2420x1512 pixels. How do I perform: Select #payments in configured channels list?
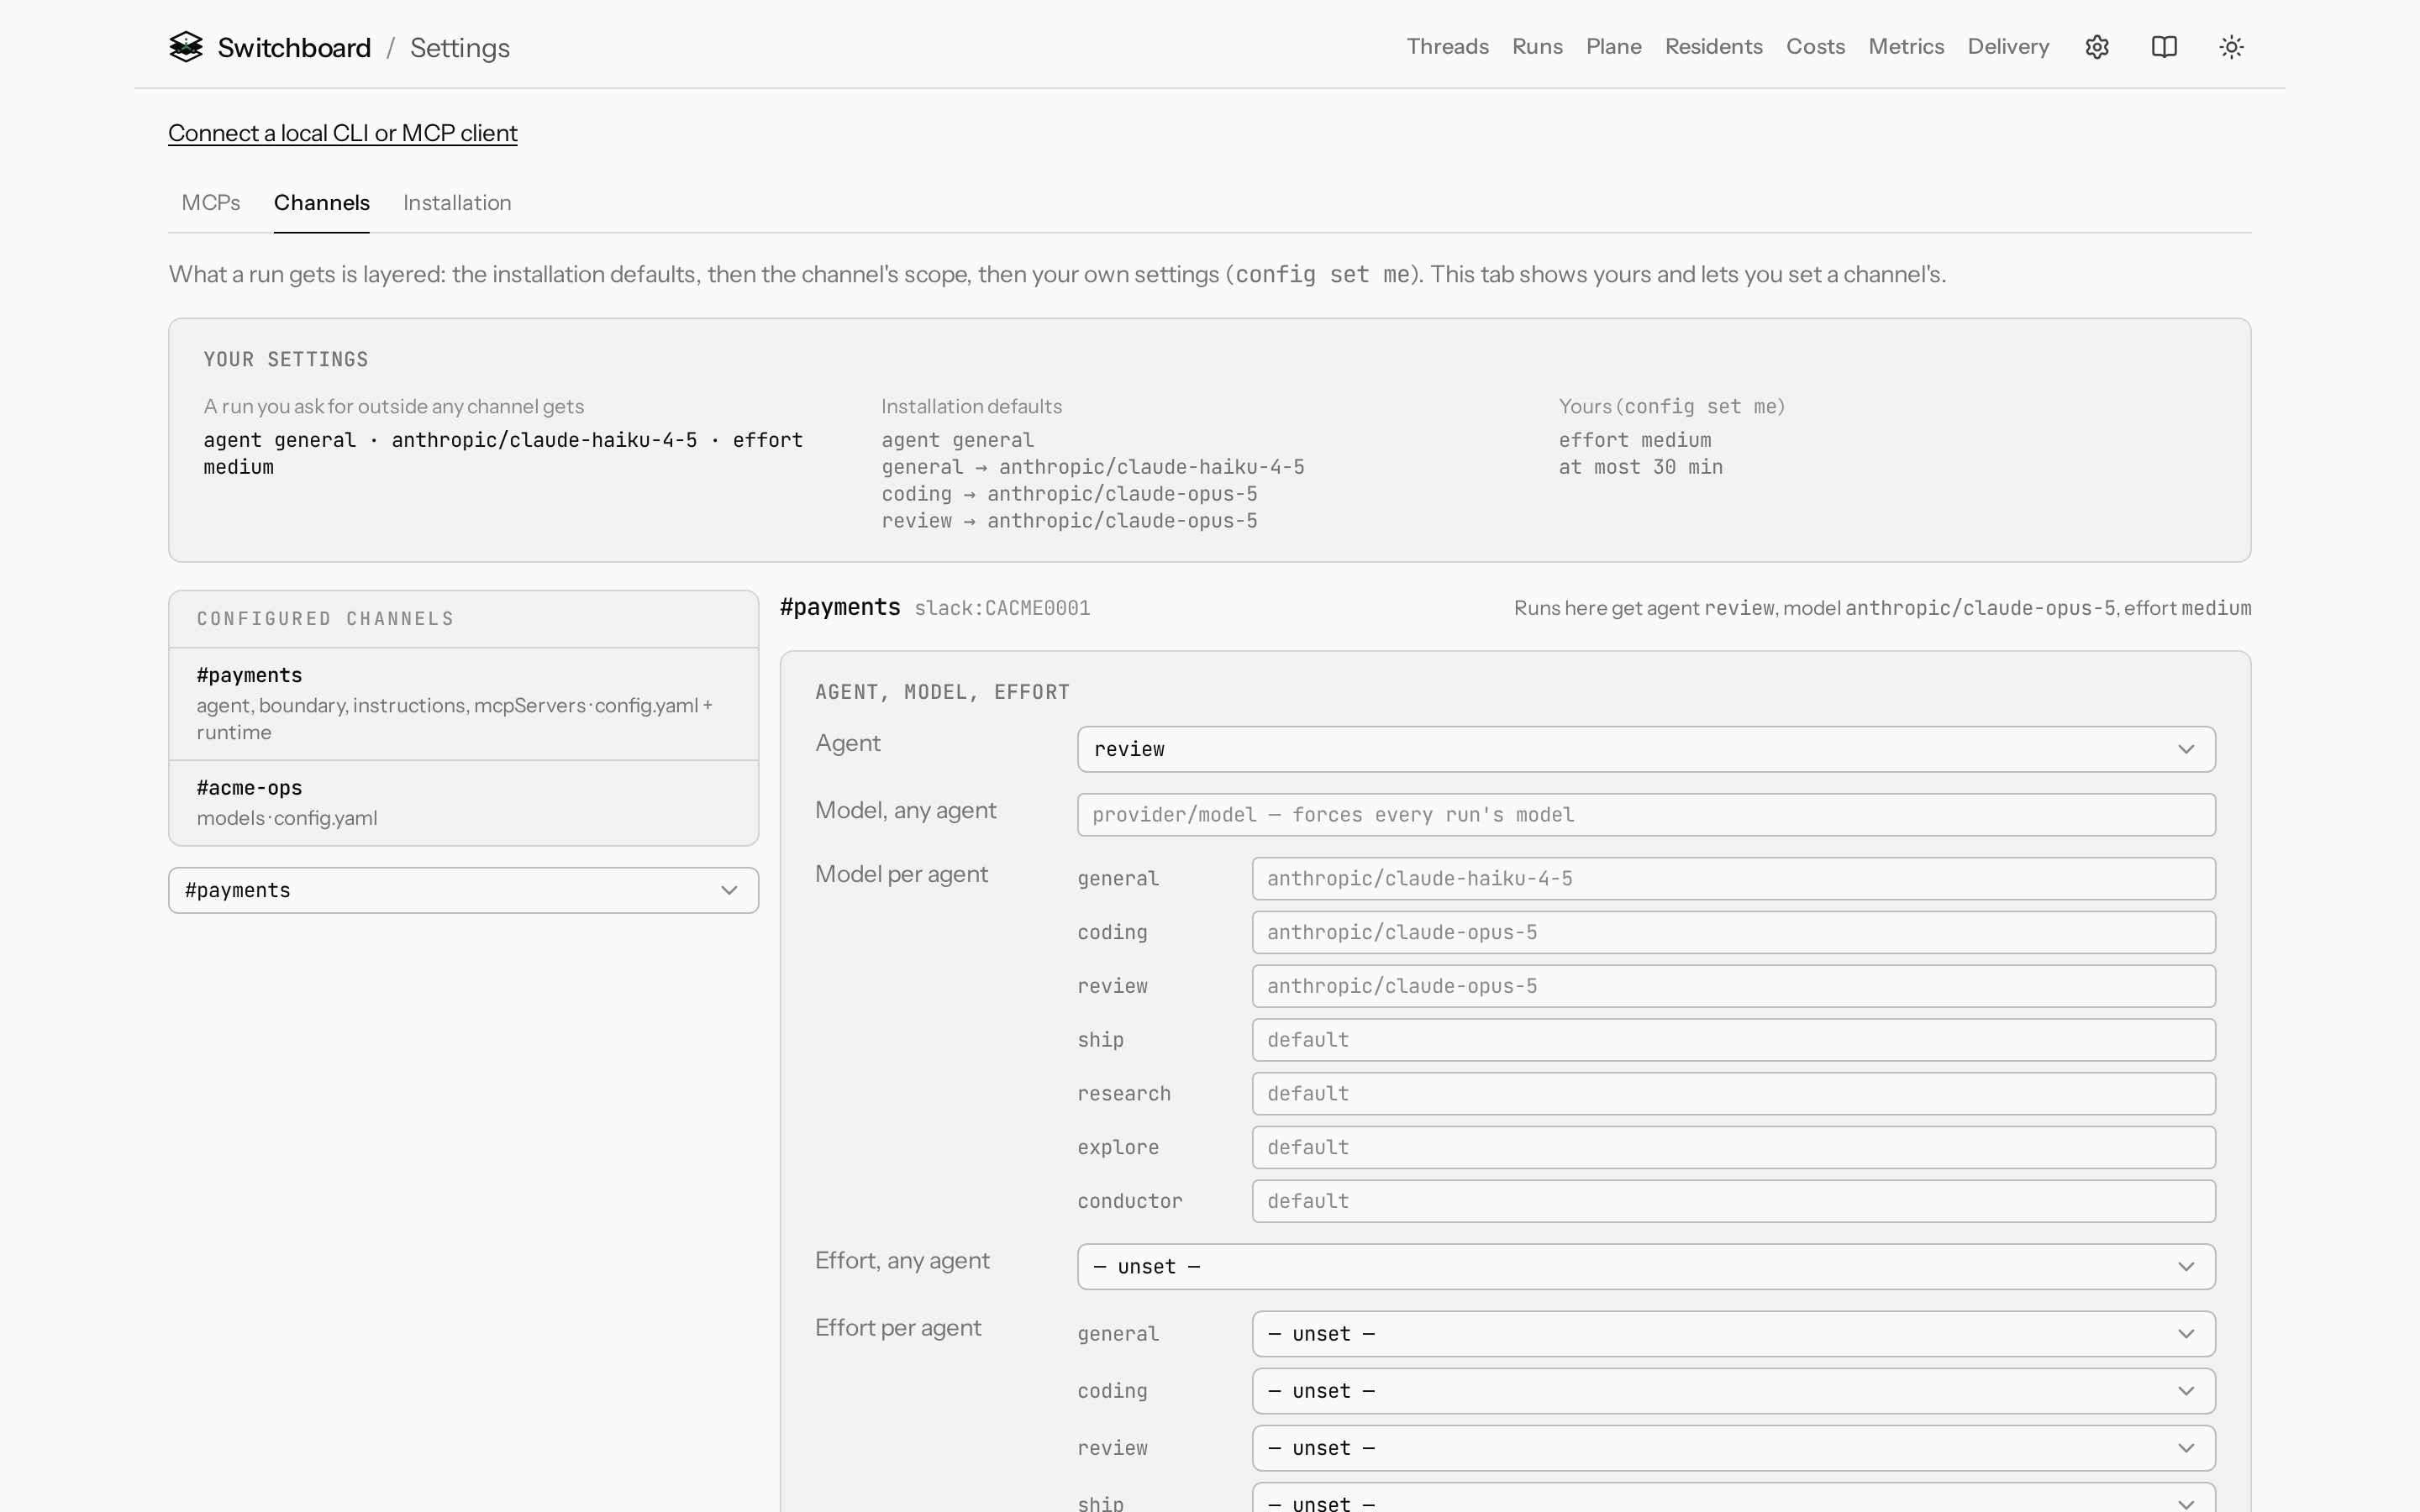tap(463, 704)
